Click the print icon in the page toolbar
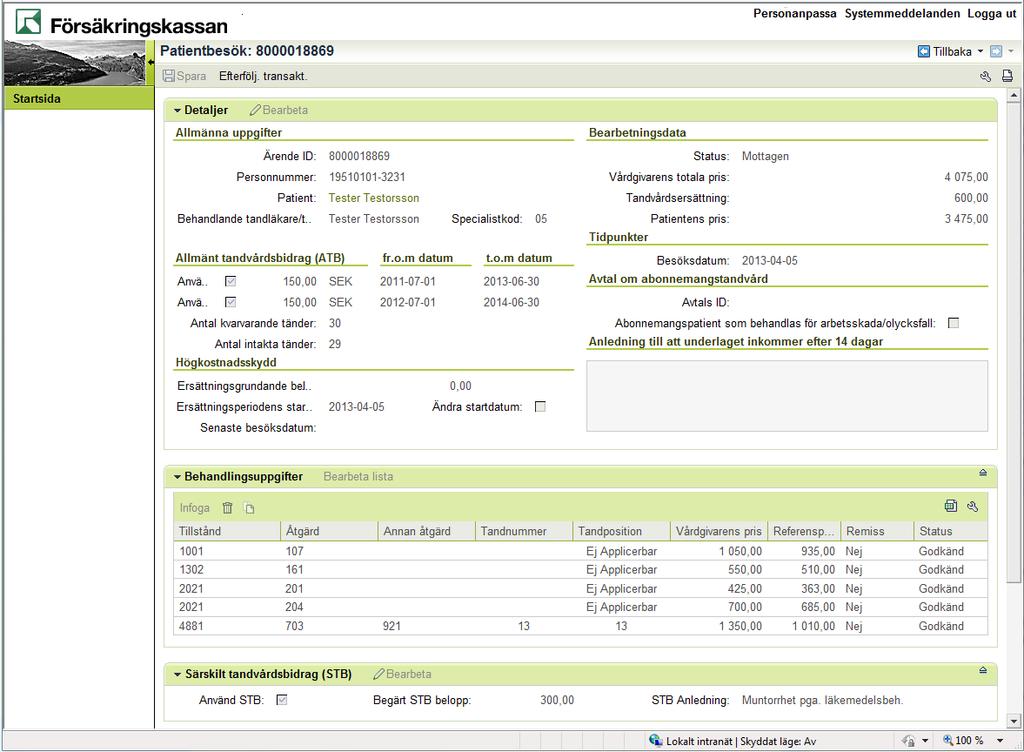Viewport: 1024px width, 752px height. pyautogui.click(x=1007, y=76)
